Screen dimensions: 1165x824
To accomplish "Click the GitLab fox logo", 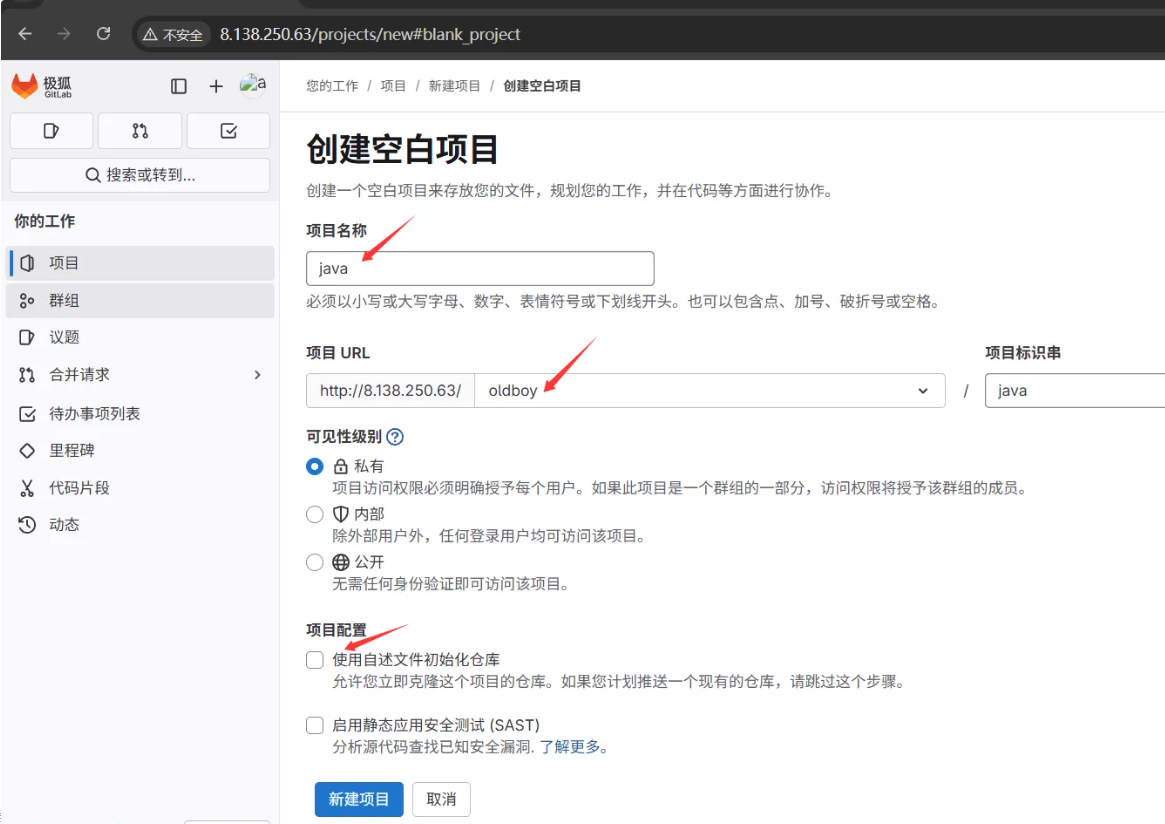I will [25, 86].
